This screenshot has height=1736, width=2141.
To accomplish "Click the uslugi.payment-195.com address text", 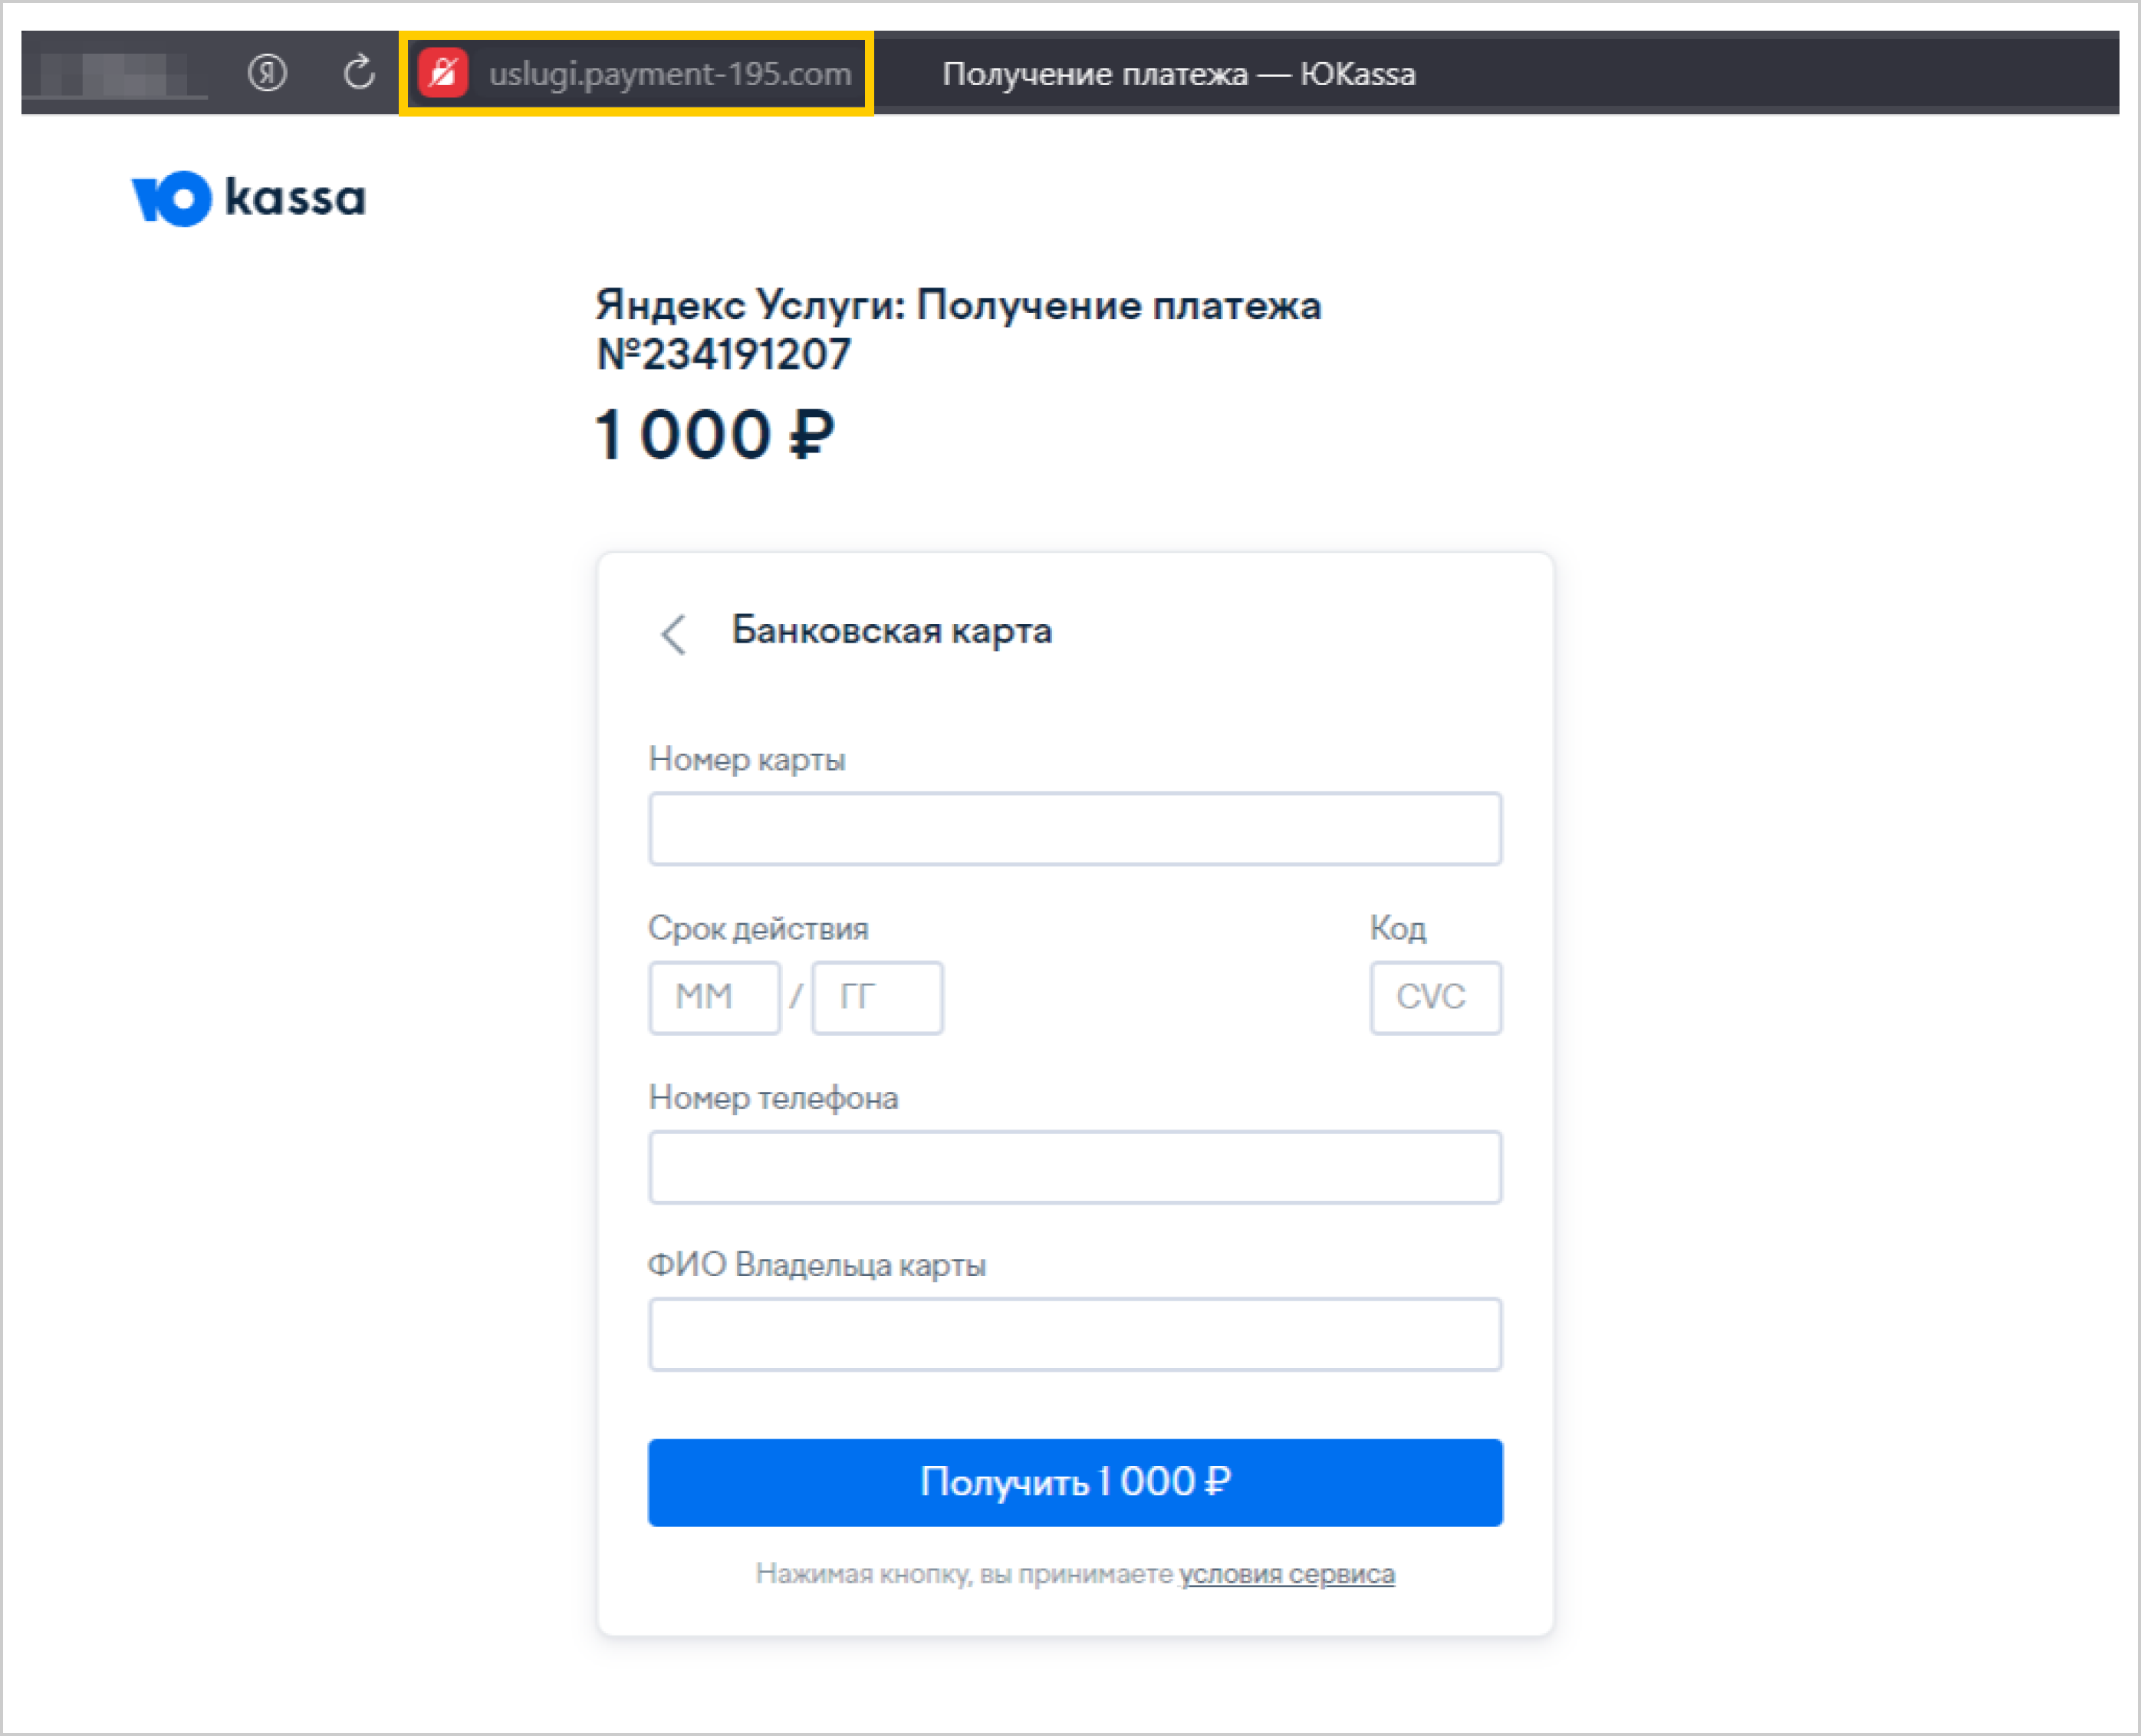I will coord(670,74).
